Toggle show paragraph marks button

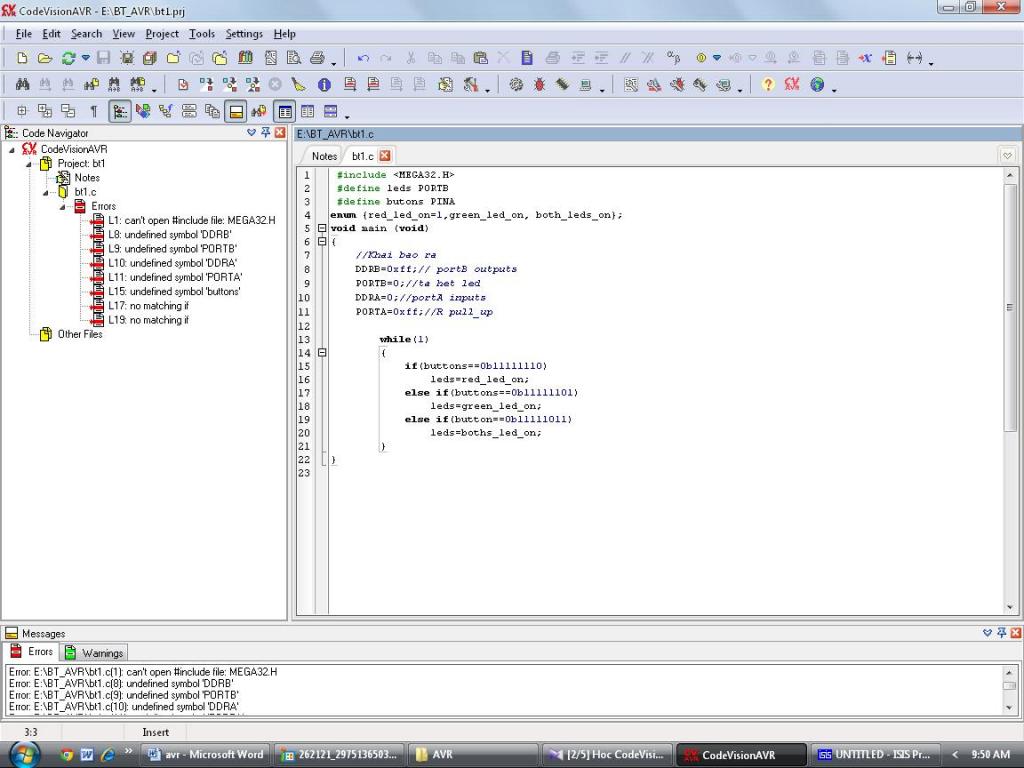tap(94, 111)
